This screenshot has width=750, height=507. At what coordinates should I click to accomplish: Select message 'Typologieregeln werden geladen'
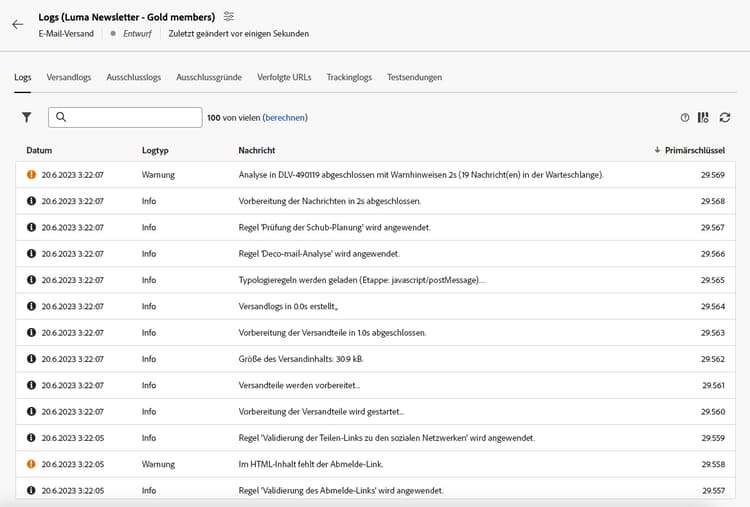click(x=362, y=280)
